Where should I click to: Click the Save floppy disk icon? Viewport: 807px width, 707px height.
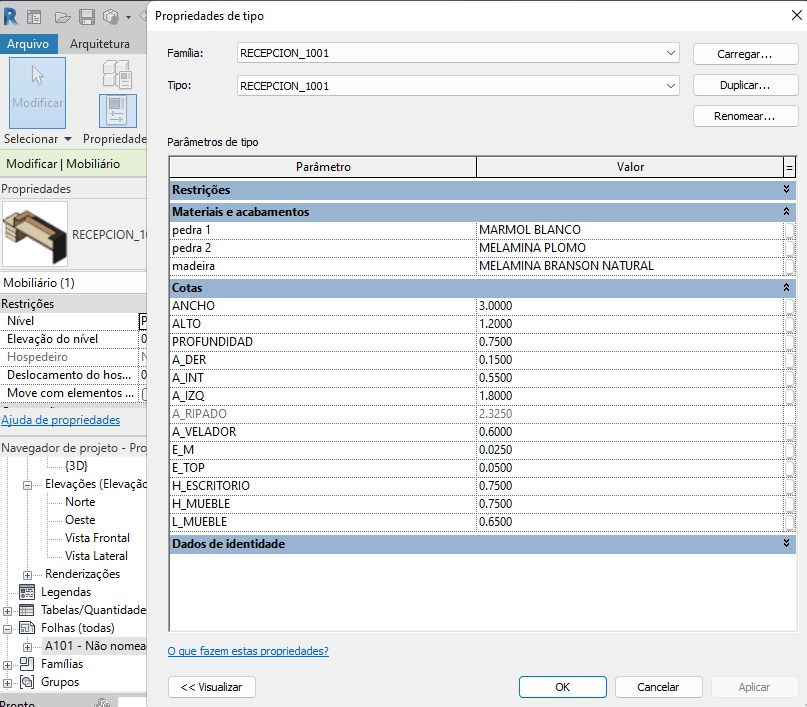[87, 17]
